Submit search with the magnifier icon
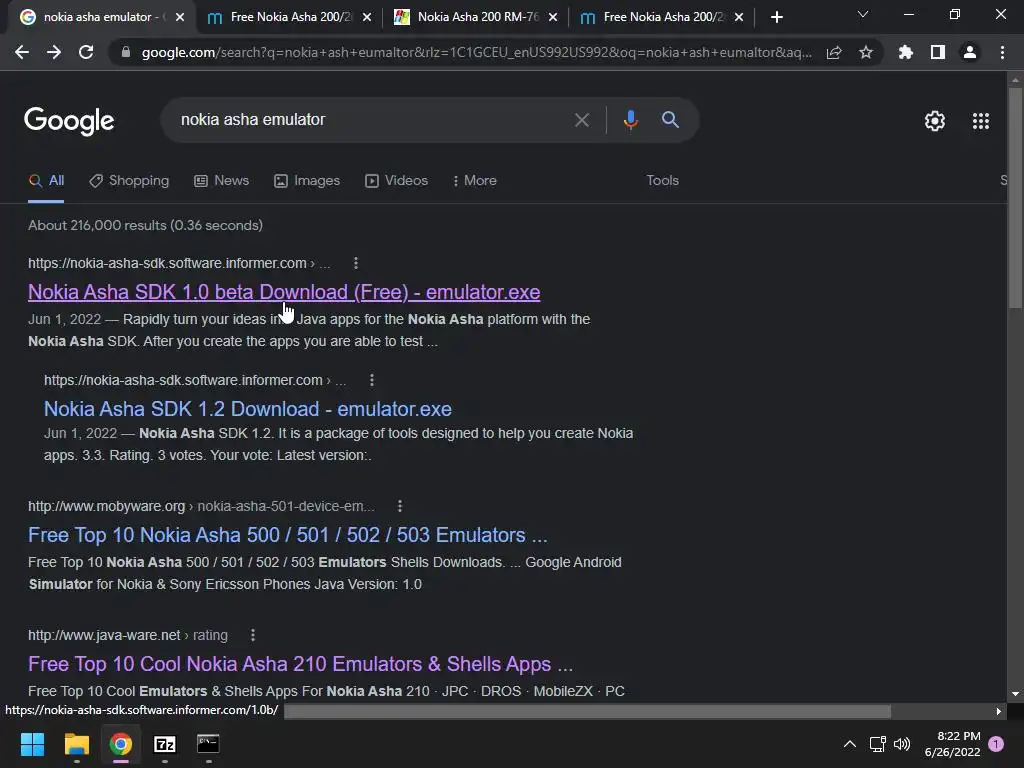1024x768 pixels. pyautogui.click(x=670, y=120)
